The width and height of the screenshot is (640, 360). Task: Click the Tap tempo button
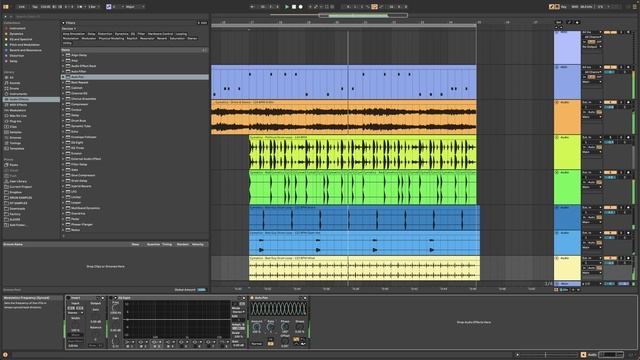(x=35, y=7)
